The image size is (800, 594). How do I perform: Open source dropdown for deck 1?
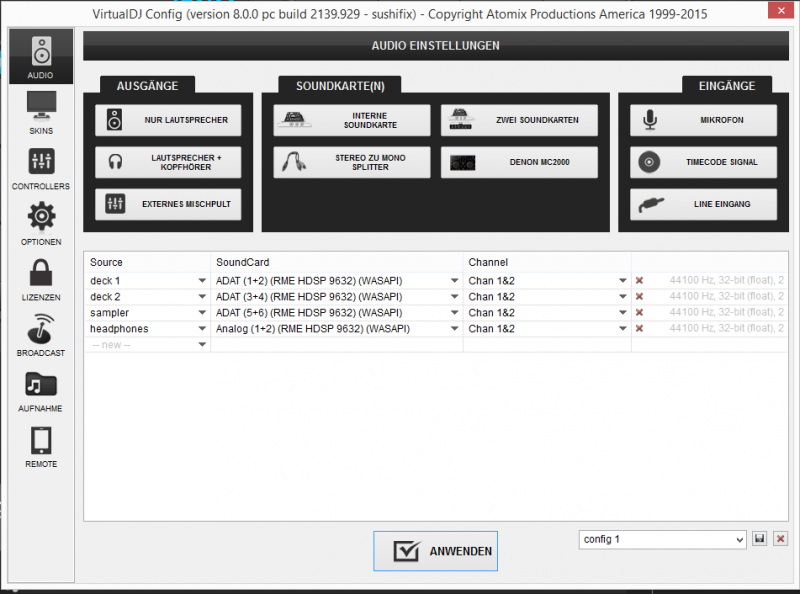202,281
